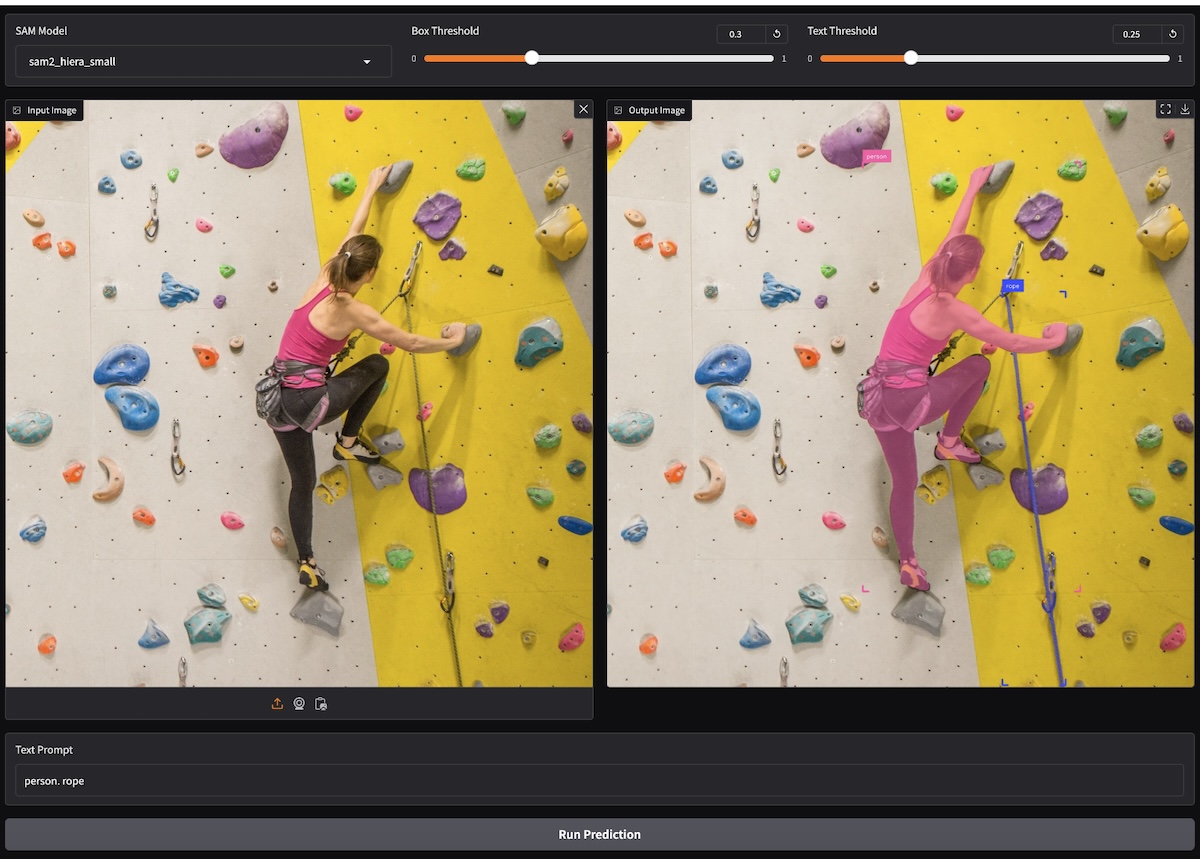Focus the Text Threshold 0.25 number field
The height and width of the screenshot is (859, 1200).
click(1136, 34)
